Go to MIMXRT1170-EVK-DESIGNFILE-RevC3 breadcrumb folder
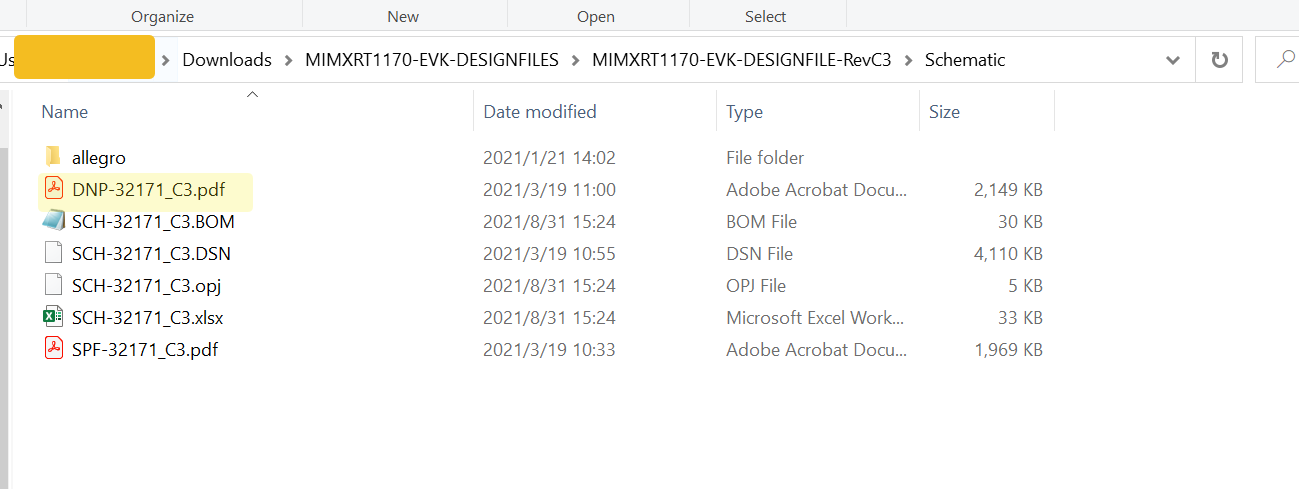 741,60
